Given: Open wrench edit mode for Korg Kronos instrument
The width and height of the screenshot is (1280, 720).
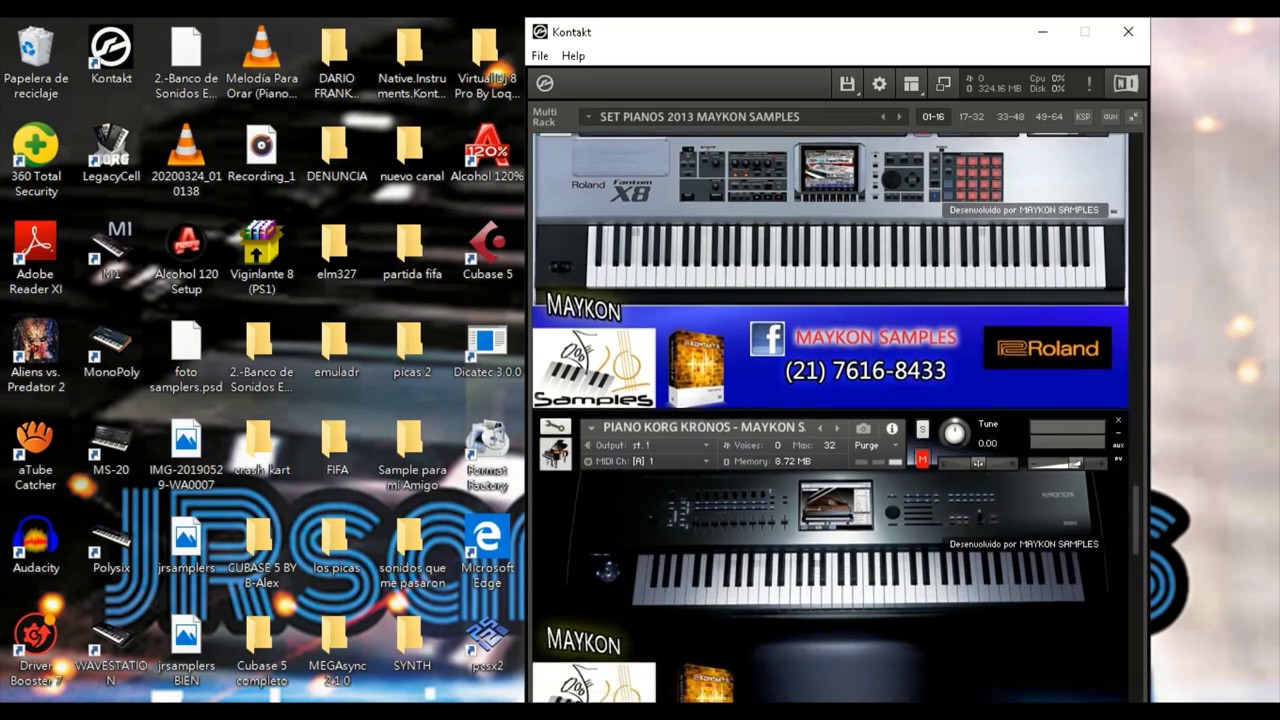Looking at the screenshot, I should [554, 427].
